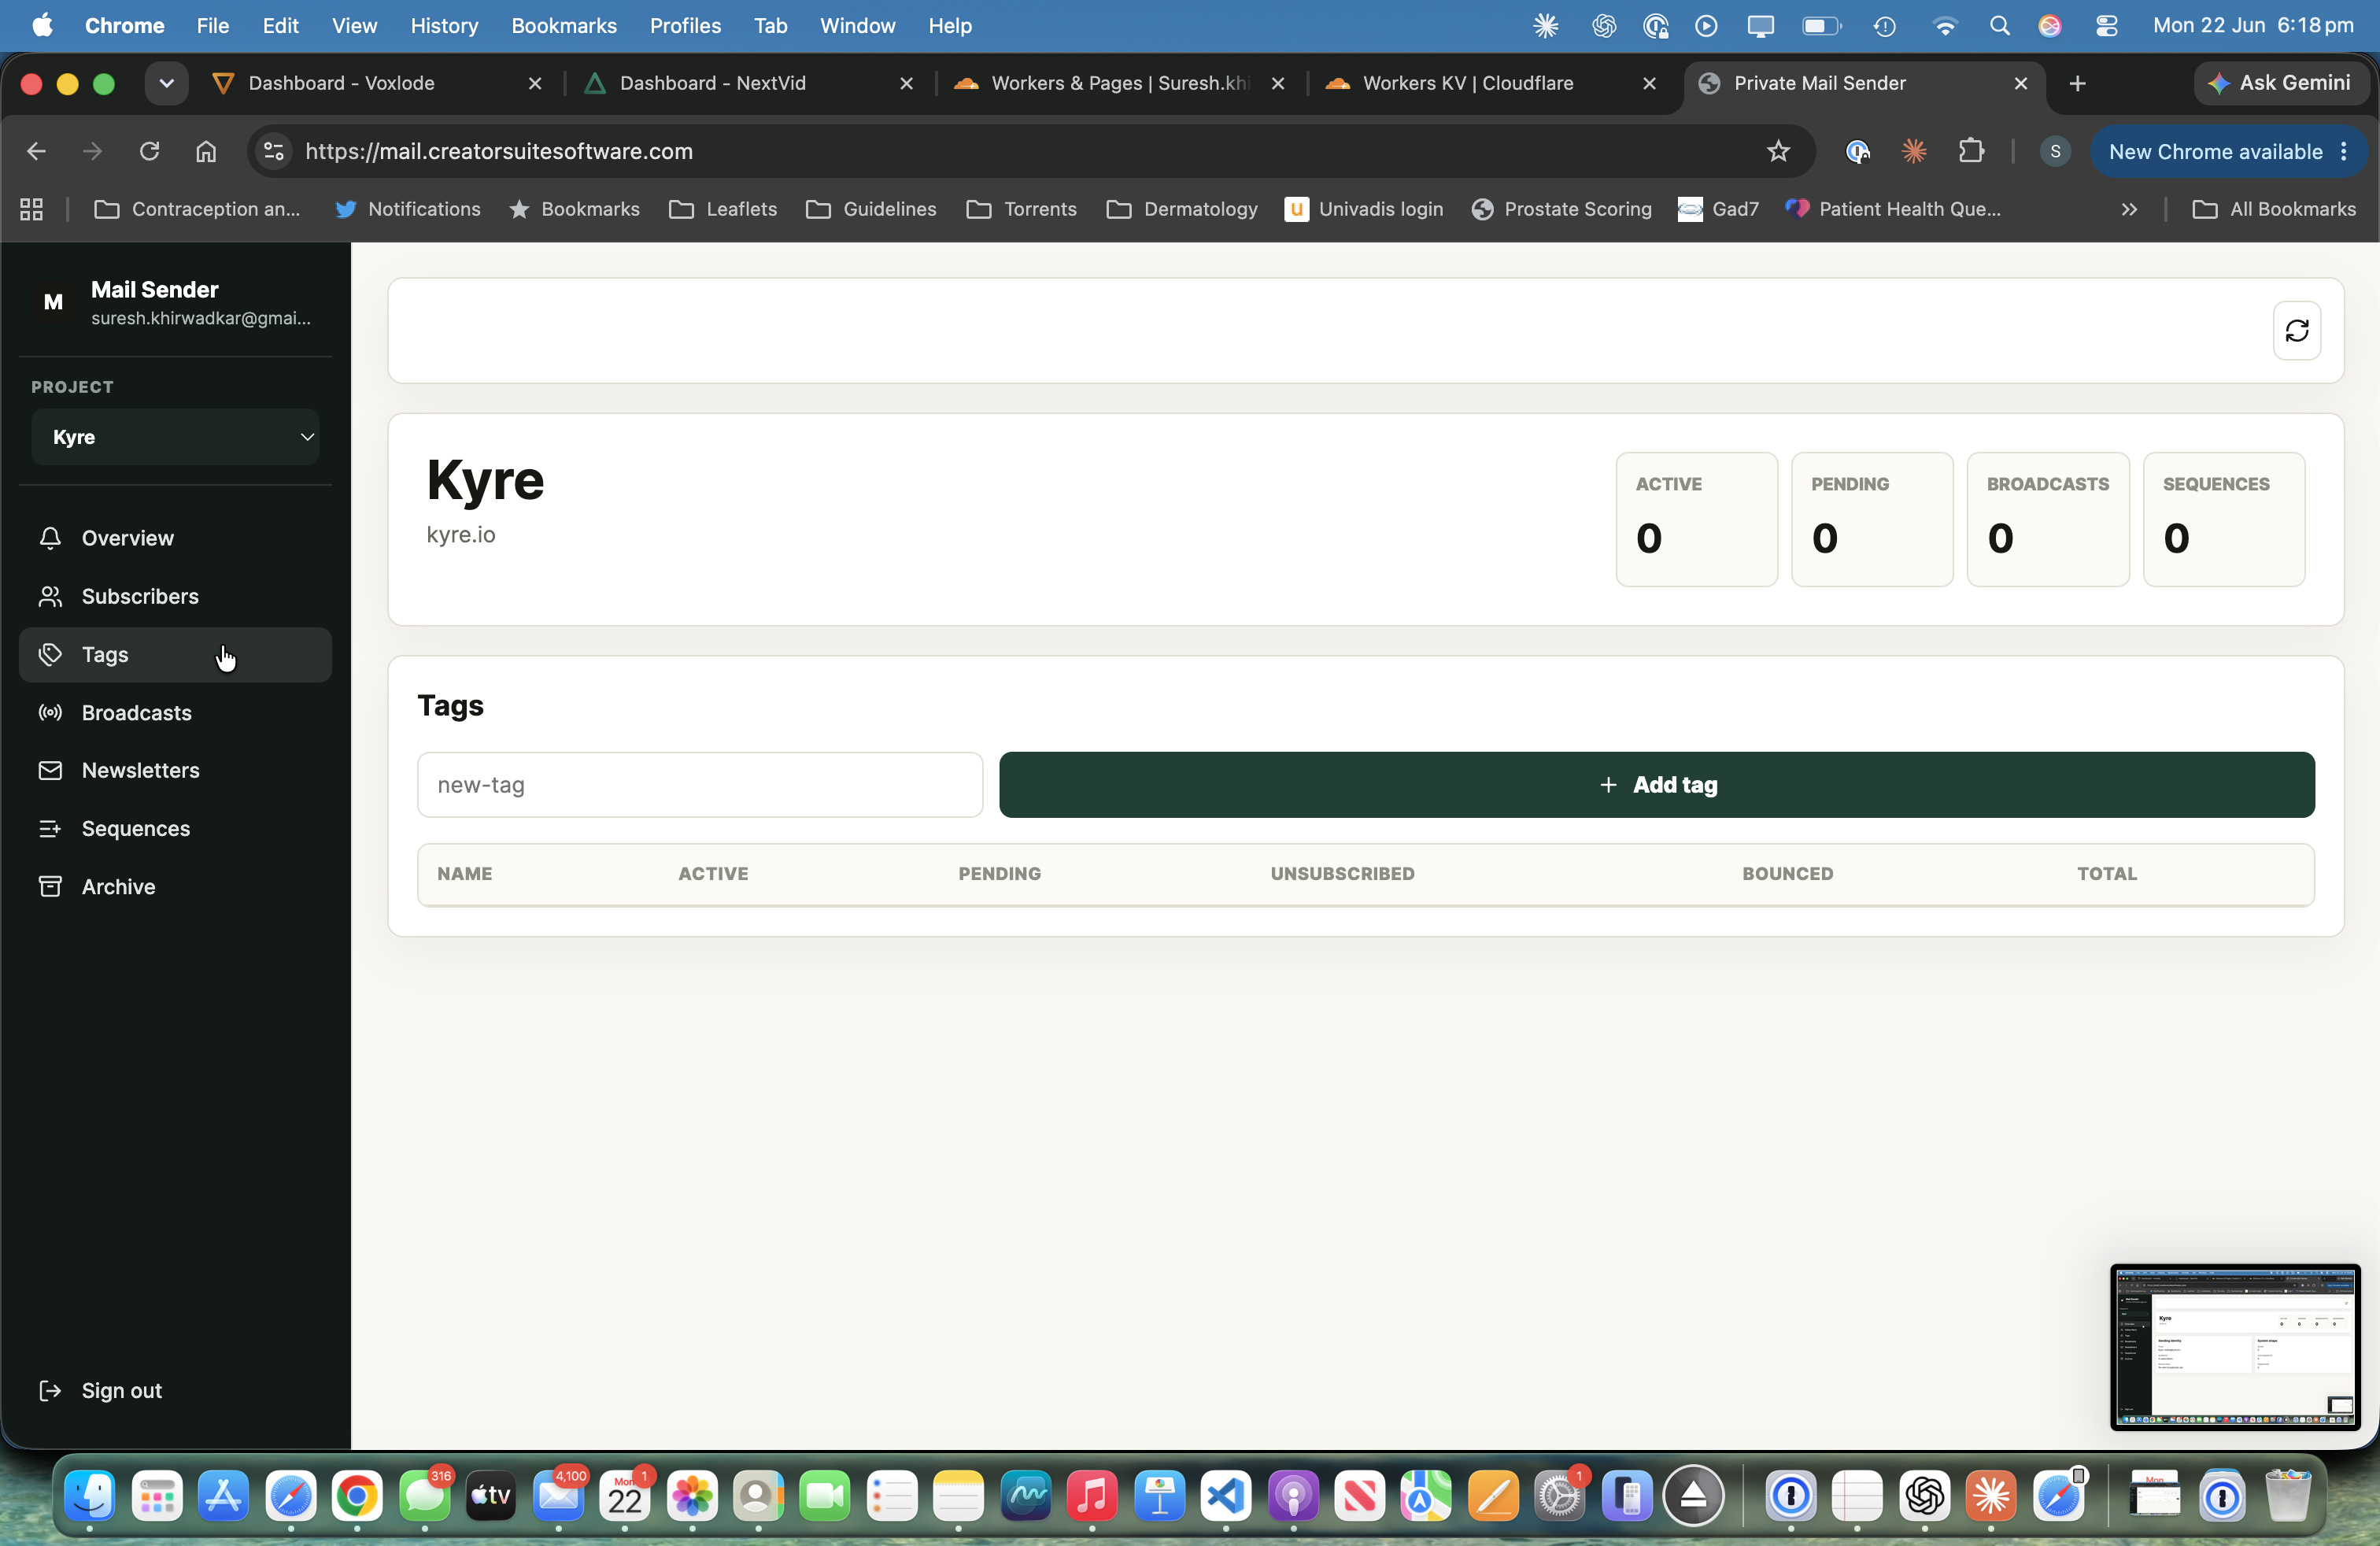The image size is (2380, 1546).
Task: Click the refresh icon in top panel
Action: 2296,330
